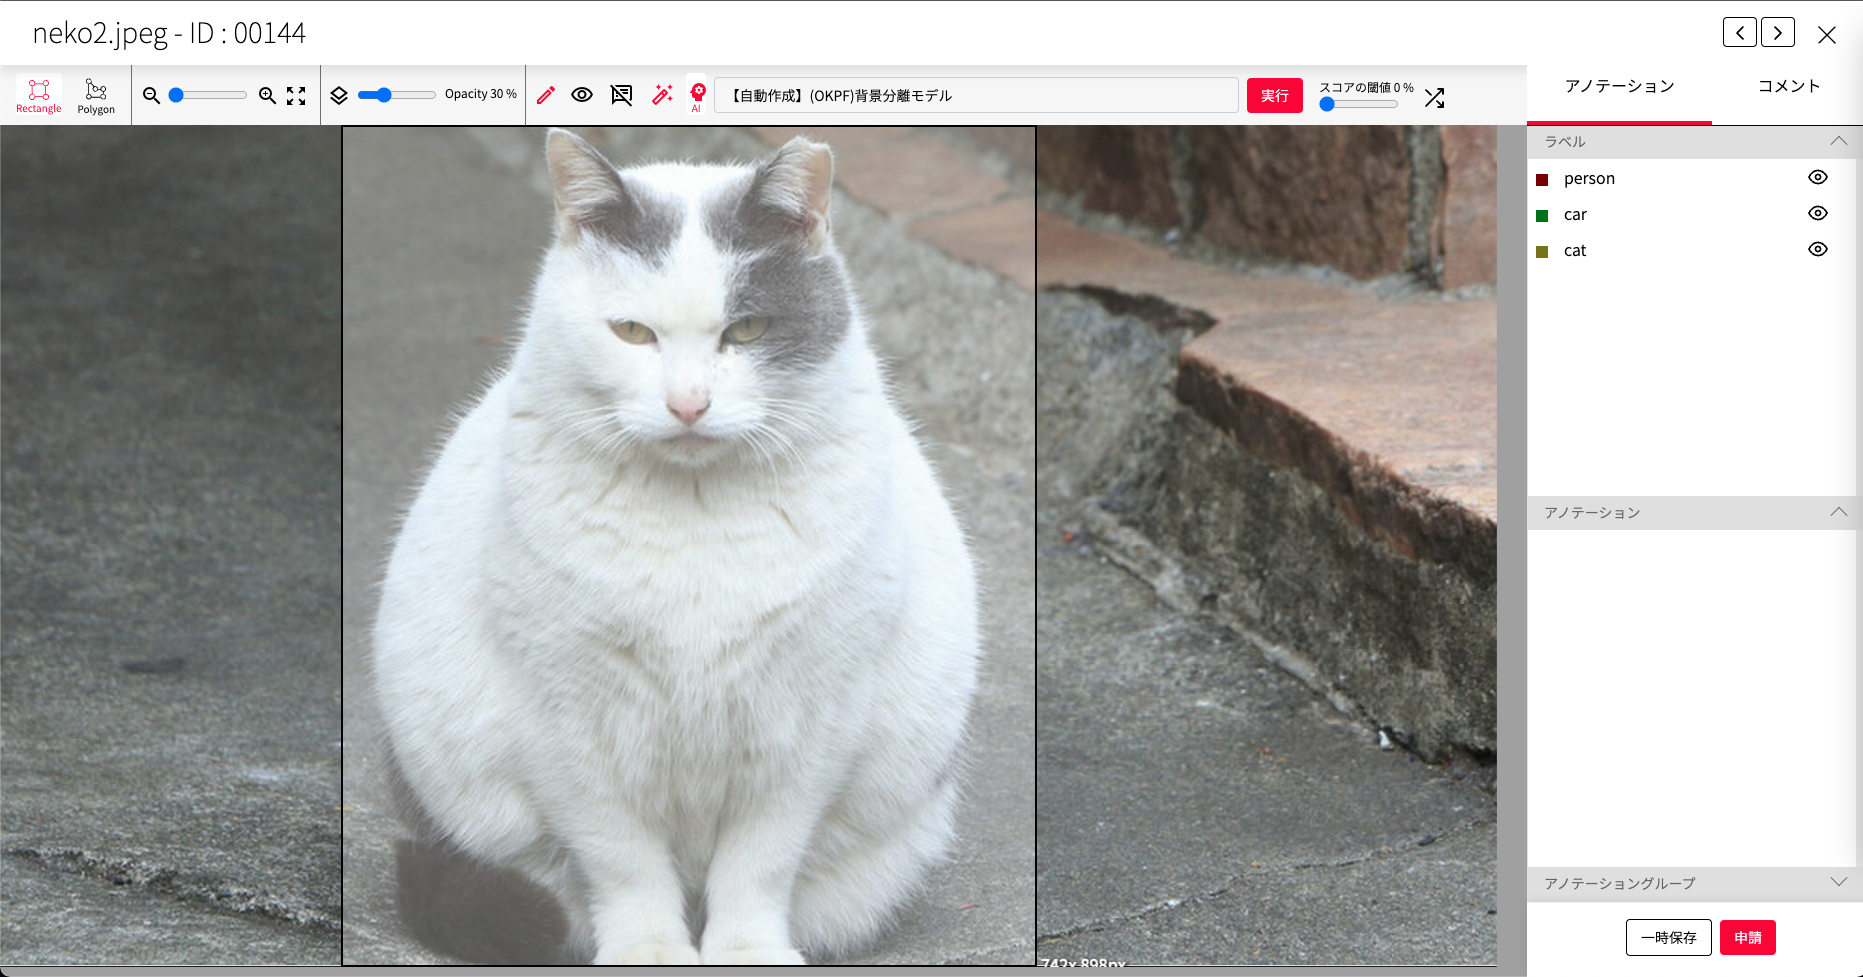Screen dimensions: 1863x977
Task: Click the zoom in magnifier icon
Action: pyautogui.click(x=267, y=95)
